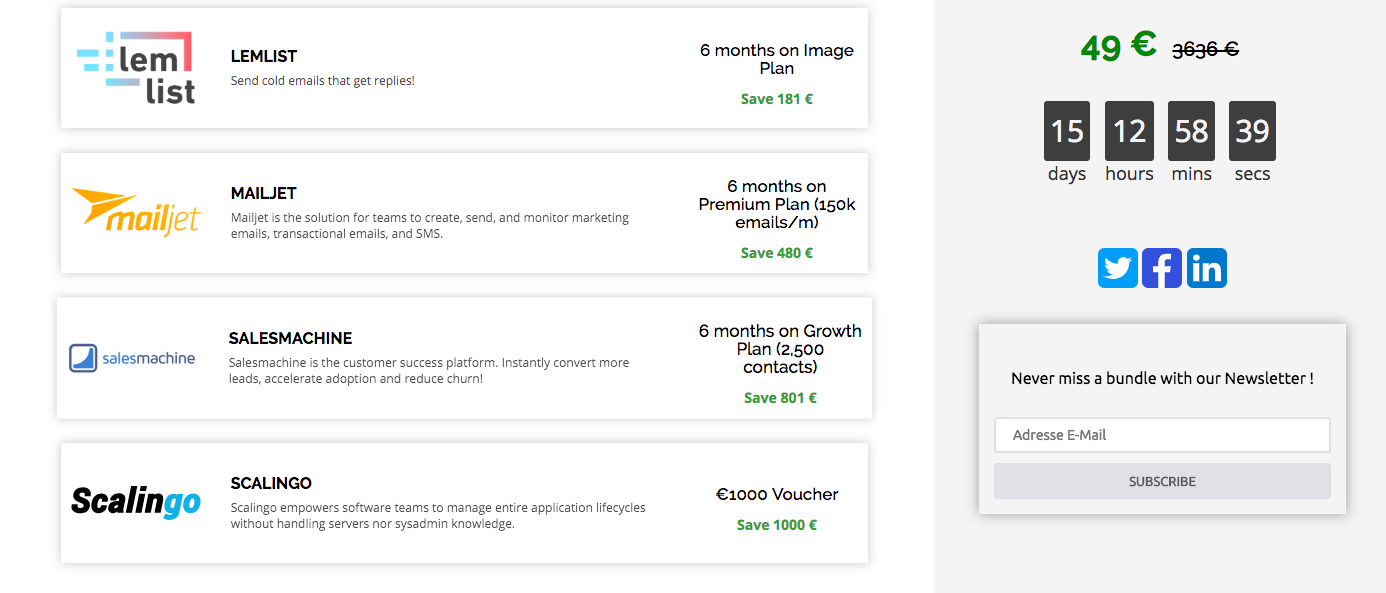Viewport: 1386px width, 593px height.
Task: Select the Mailjet Save 480 € text
Action: point(777,253)
